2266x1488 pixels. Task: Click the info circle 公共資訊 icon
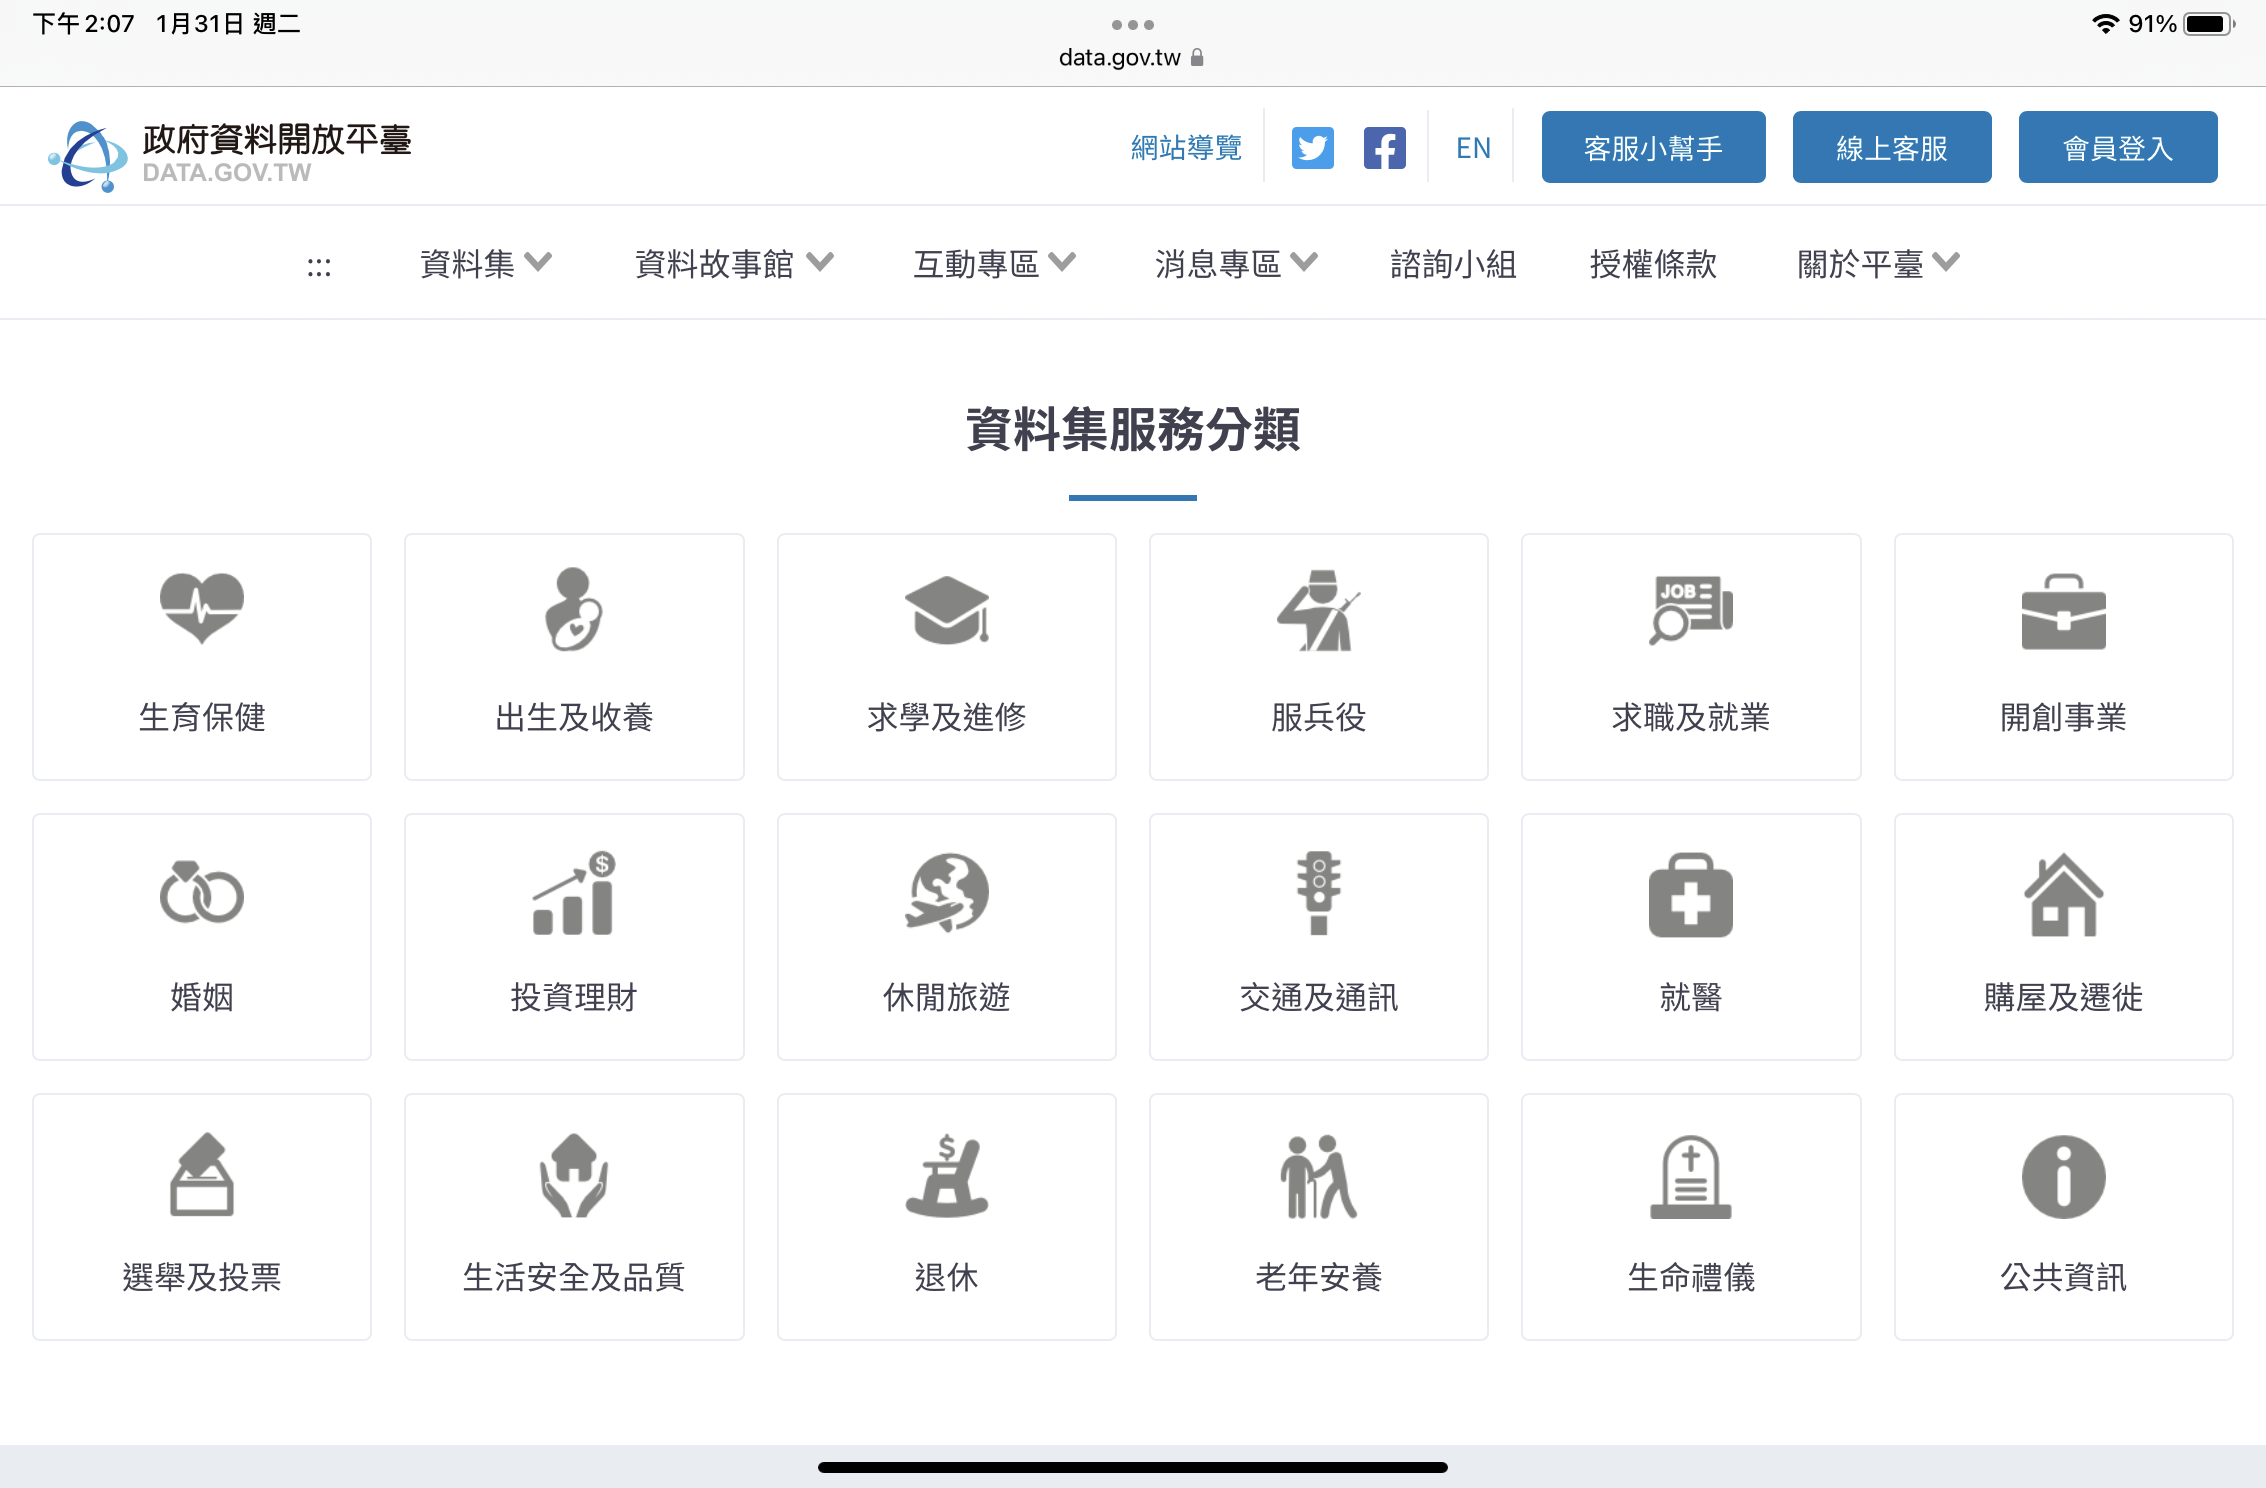pyautogui.click(x=2063, y=1176)
